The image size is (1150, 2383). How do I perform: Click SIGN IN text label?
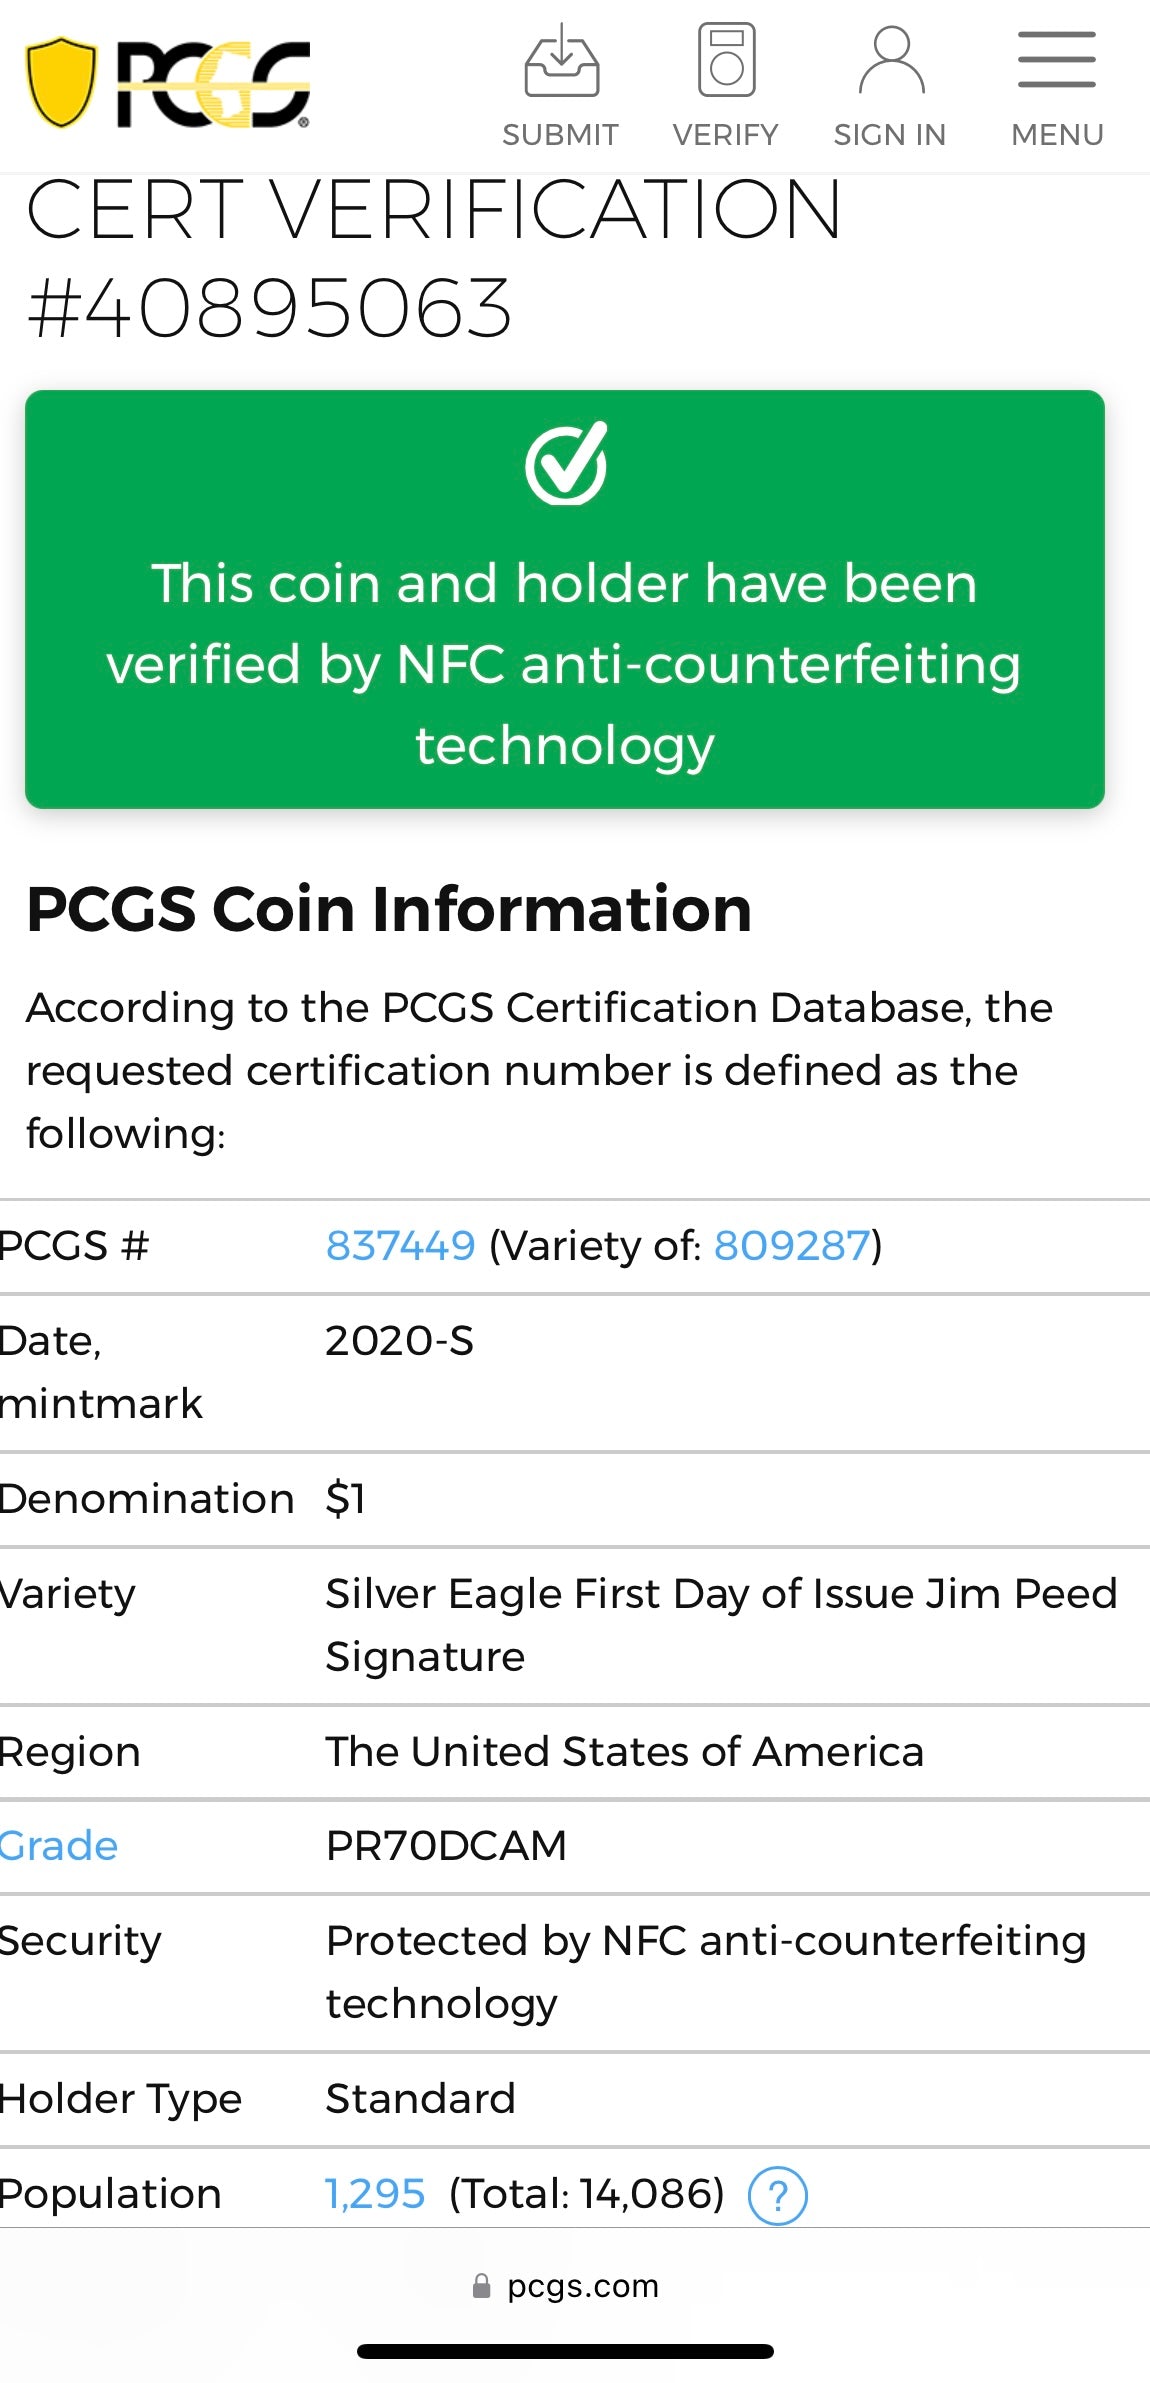890,133
